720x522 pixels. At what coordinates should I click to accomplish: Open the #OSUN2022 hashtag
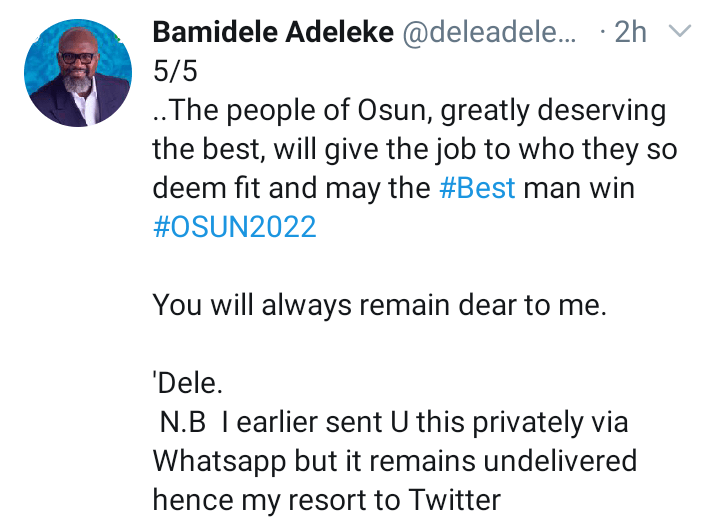[234, 227]
